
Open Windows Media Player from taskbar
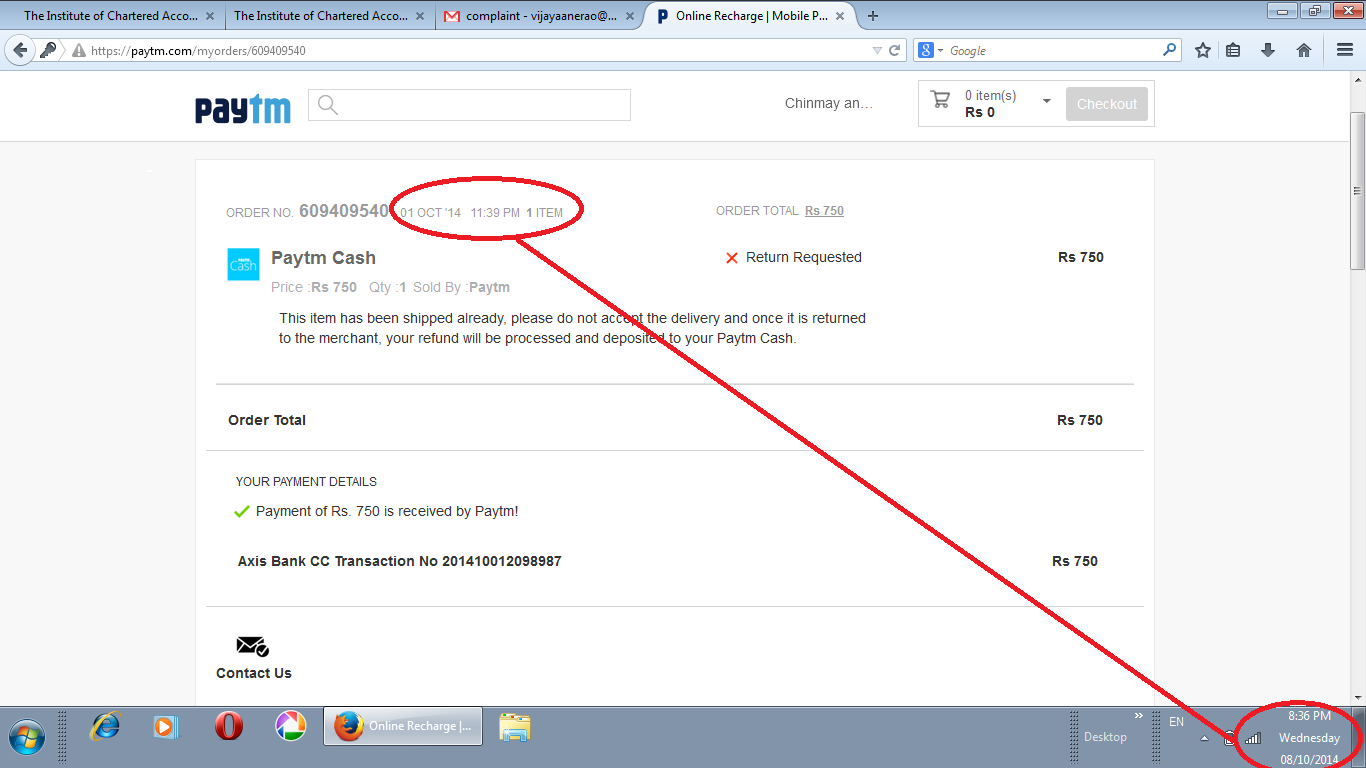click(x=166, y=727)
